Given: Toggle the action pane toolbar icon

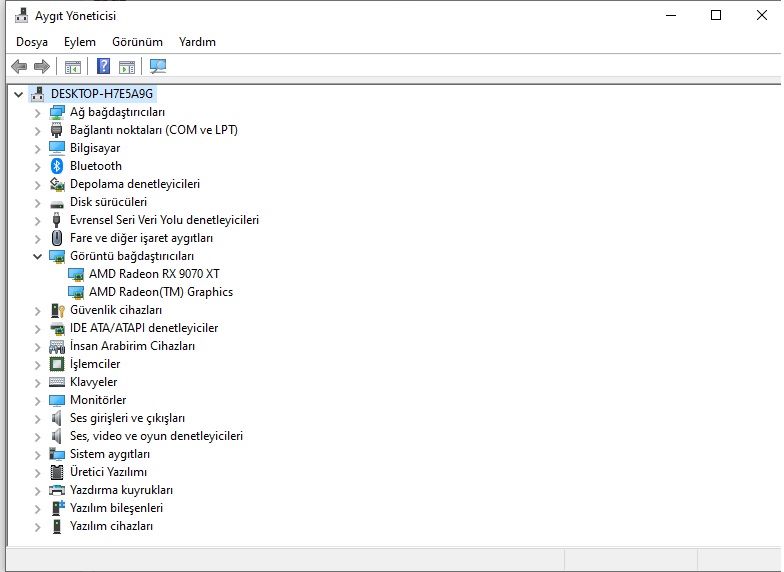Looking at the screenshot, I should (x=127, y=66).
